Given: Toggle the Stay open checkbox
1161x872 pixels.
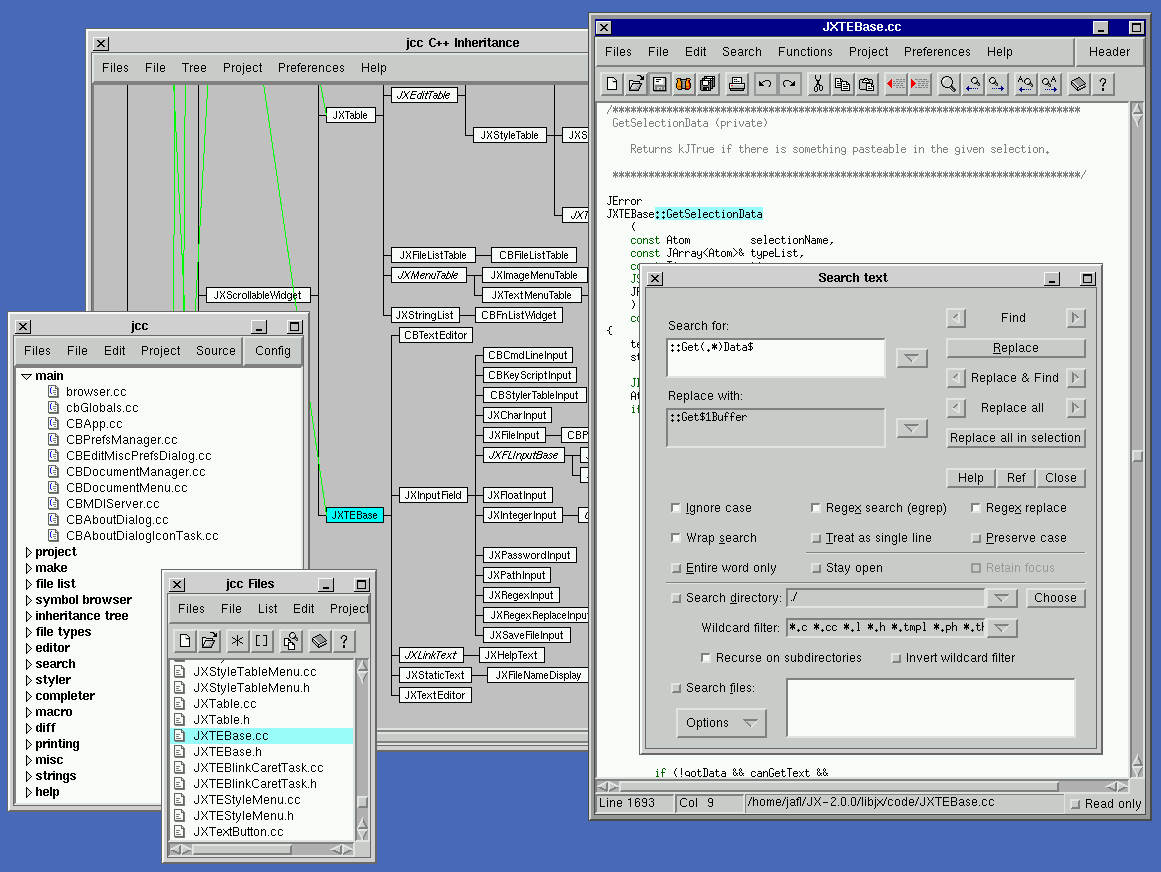Looking at the screenshot, I should point(815,568).
